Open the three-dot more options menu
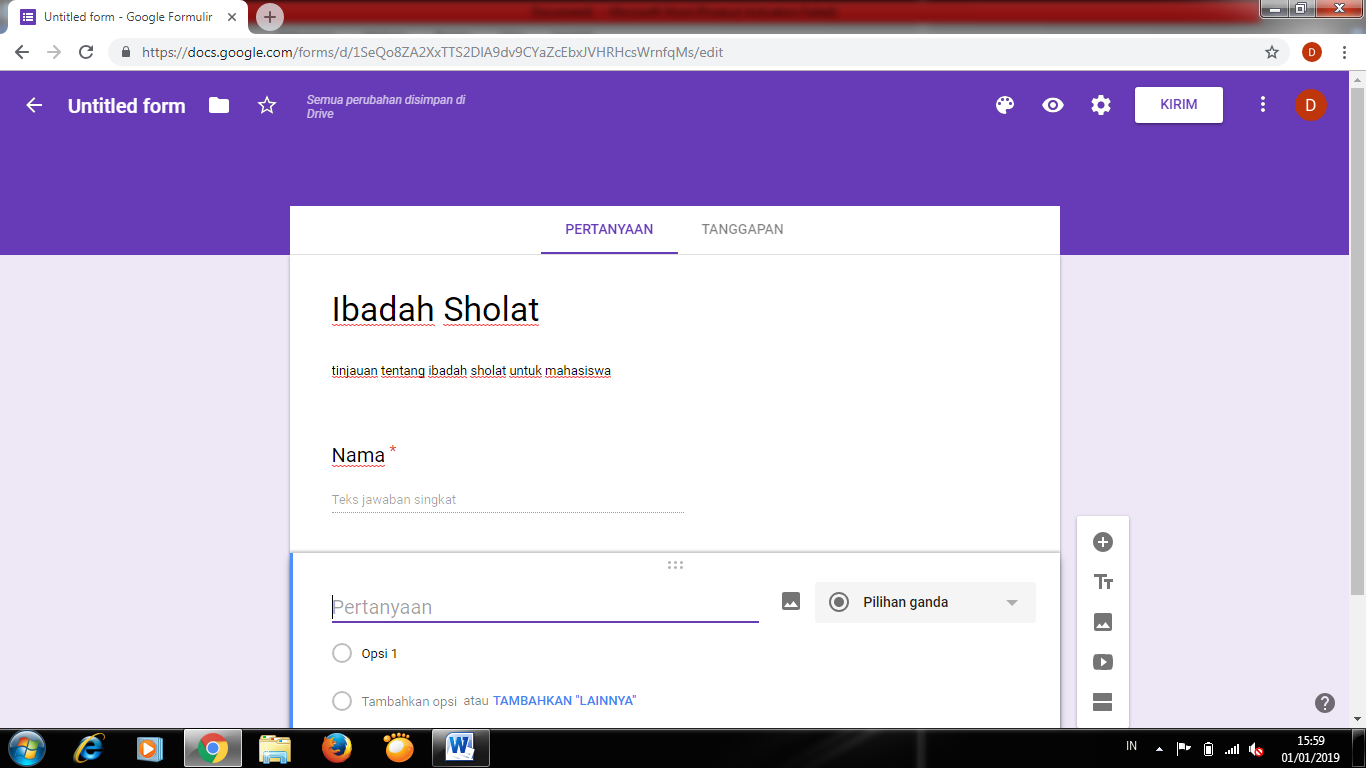1366x768 pixels. tap(1263, 105)
